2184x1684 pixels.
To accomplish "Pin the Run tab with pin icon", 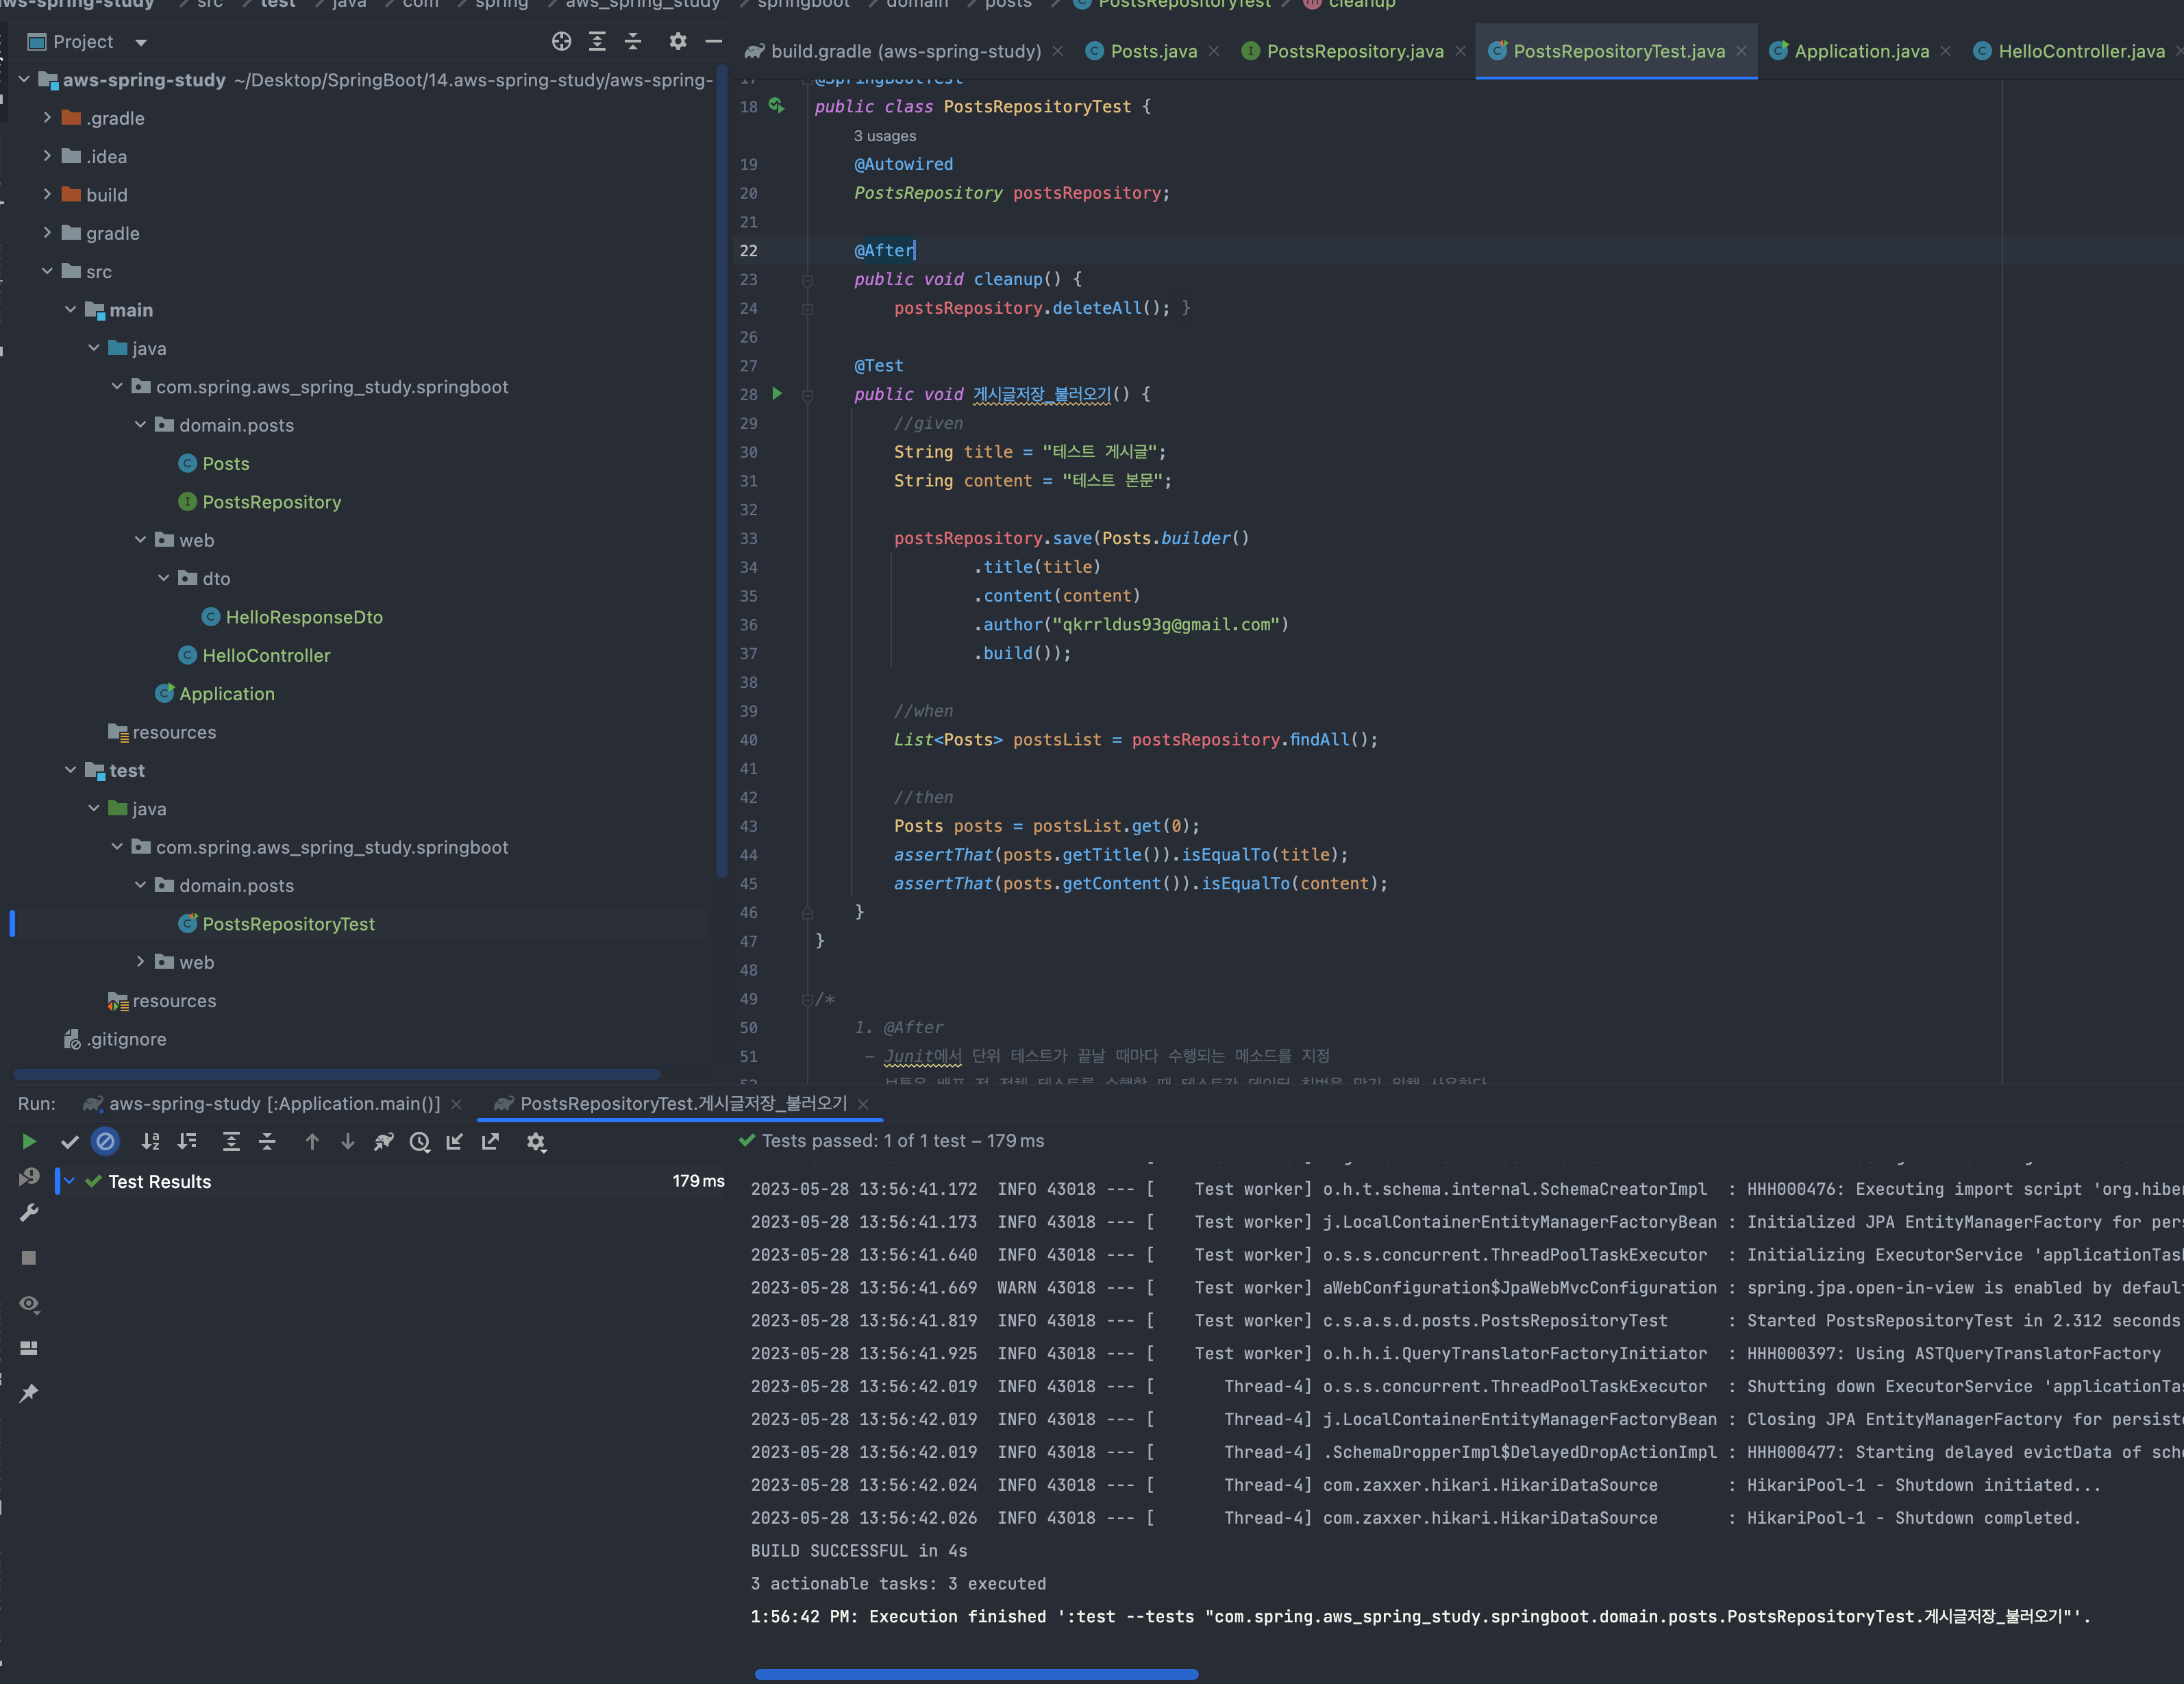I will 29,1393.
